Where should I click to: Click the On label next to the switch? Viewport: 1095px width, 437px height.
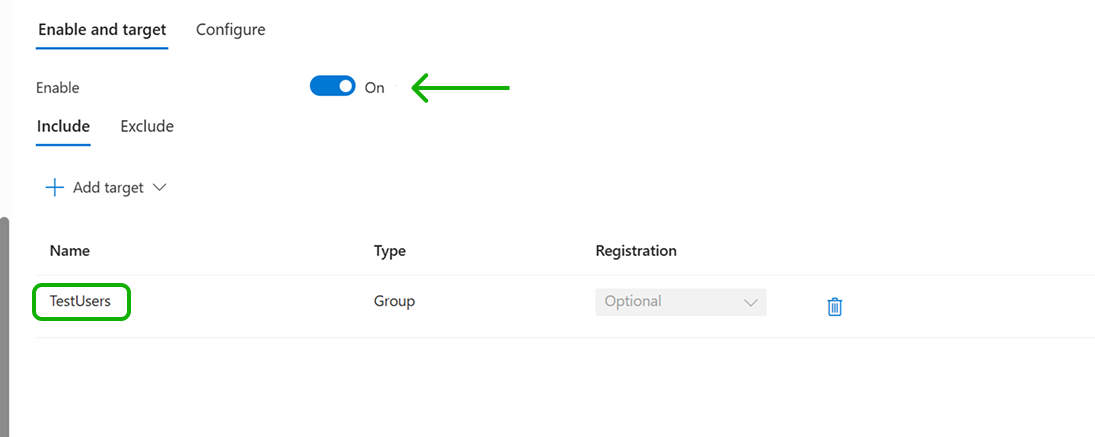(x=374, y=88)
